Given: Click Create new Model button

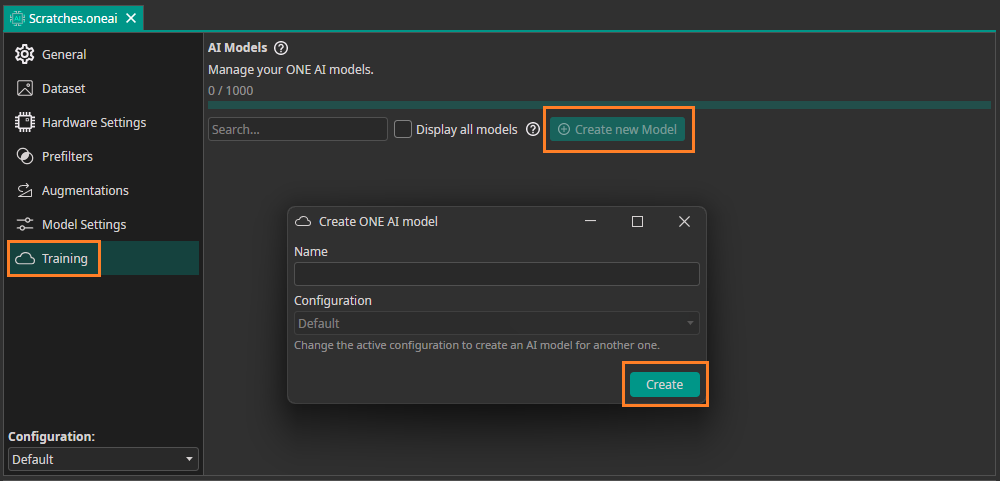Looking at the screenshot, I should [617, 130].
